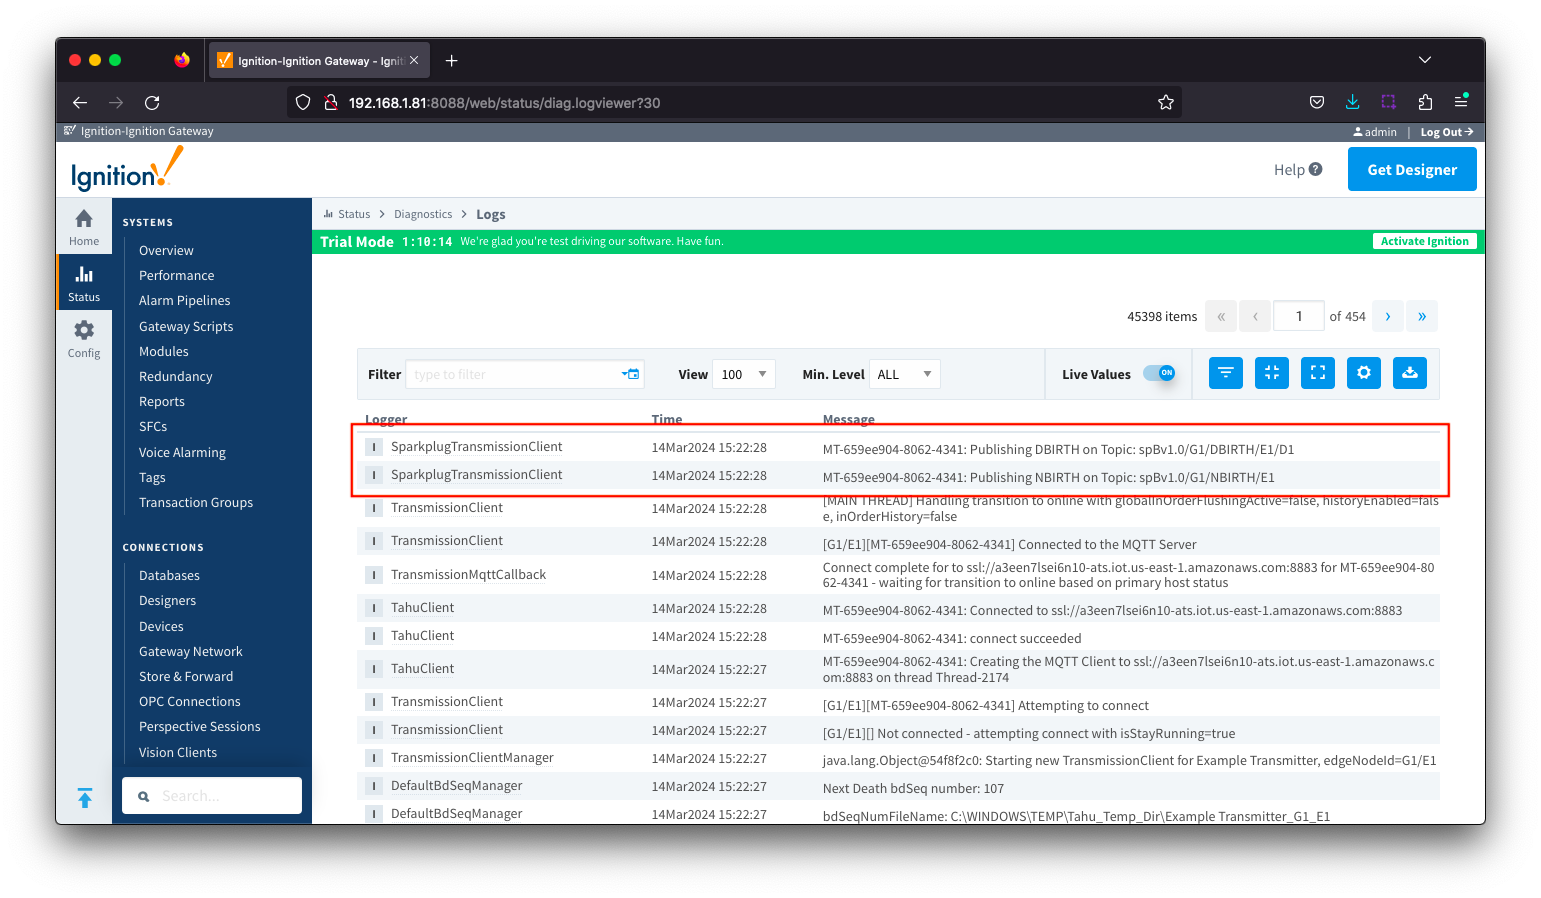1541x898 pixels.
Task: Click the Log Out link
Action: [x=1446, y=132]
